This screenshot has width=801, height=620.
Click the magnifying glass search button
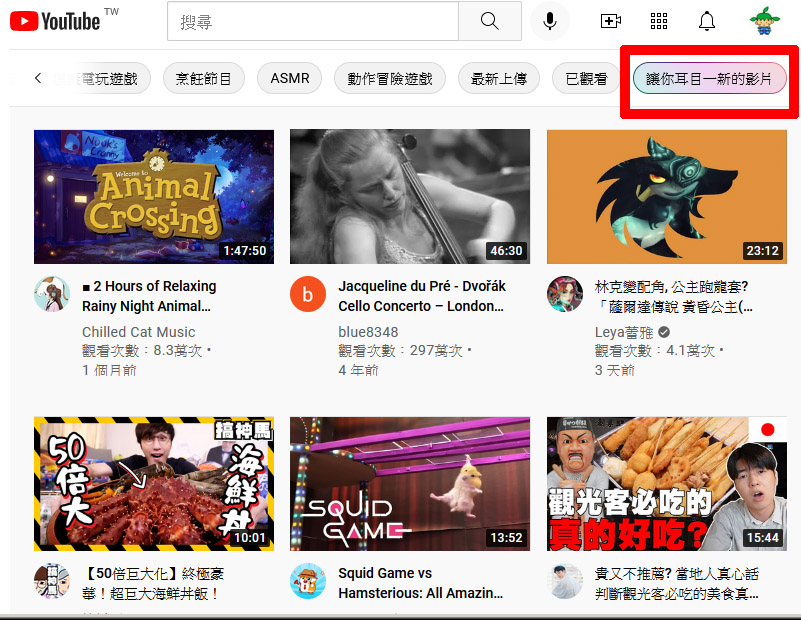pos(489,21)
